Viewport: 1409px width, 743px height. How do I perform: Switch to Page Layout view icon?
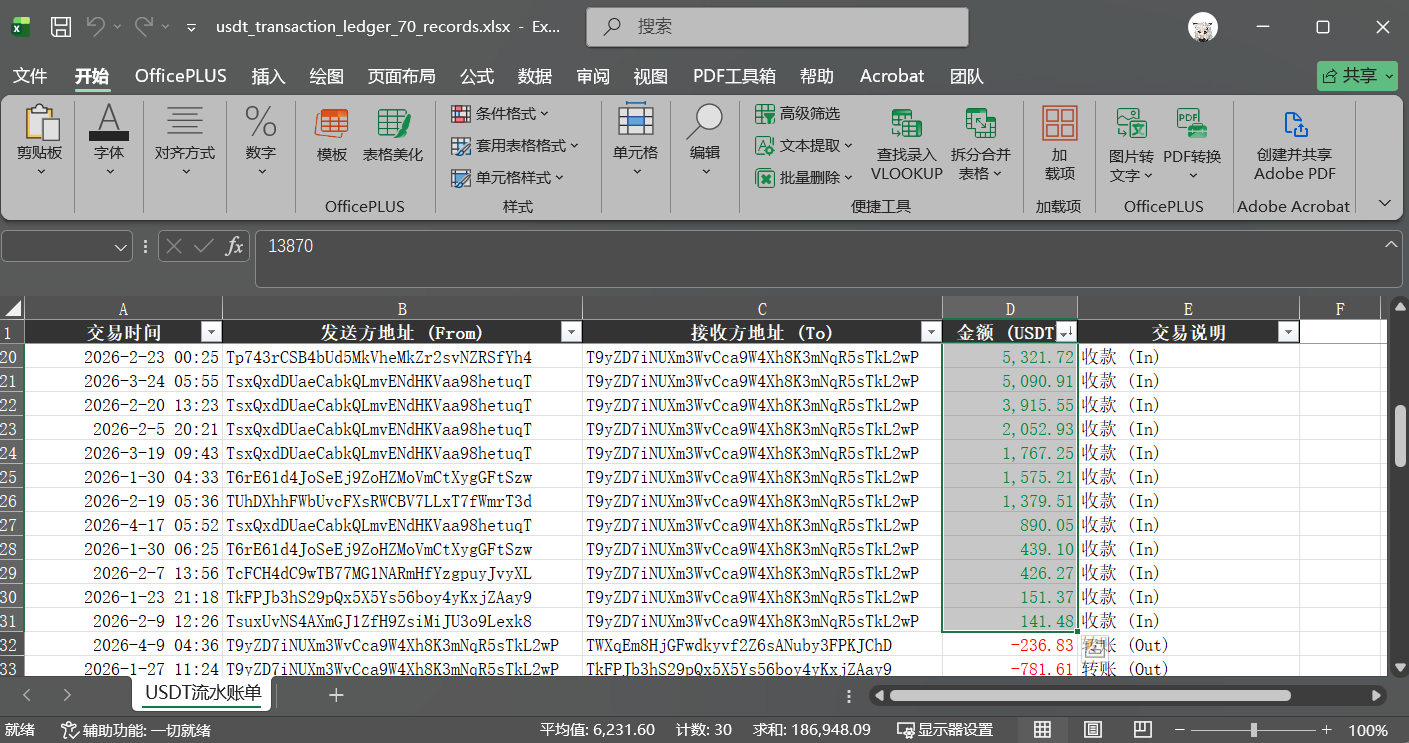pyautogui.click(x=1093, y=730)
